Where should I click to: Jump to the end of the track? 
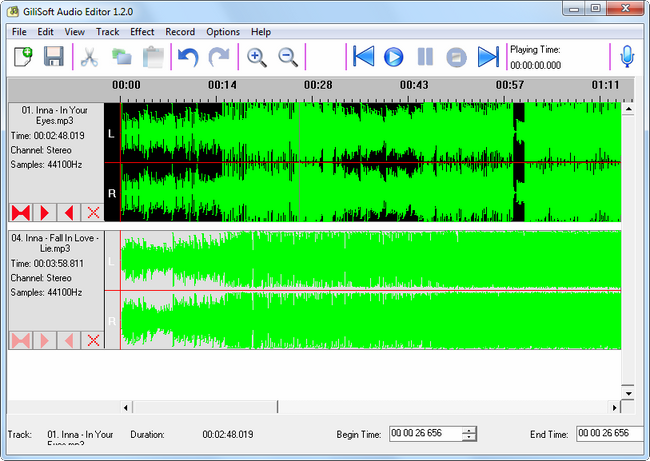pyautogui.click(x=488, y=57)
